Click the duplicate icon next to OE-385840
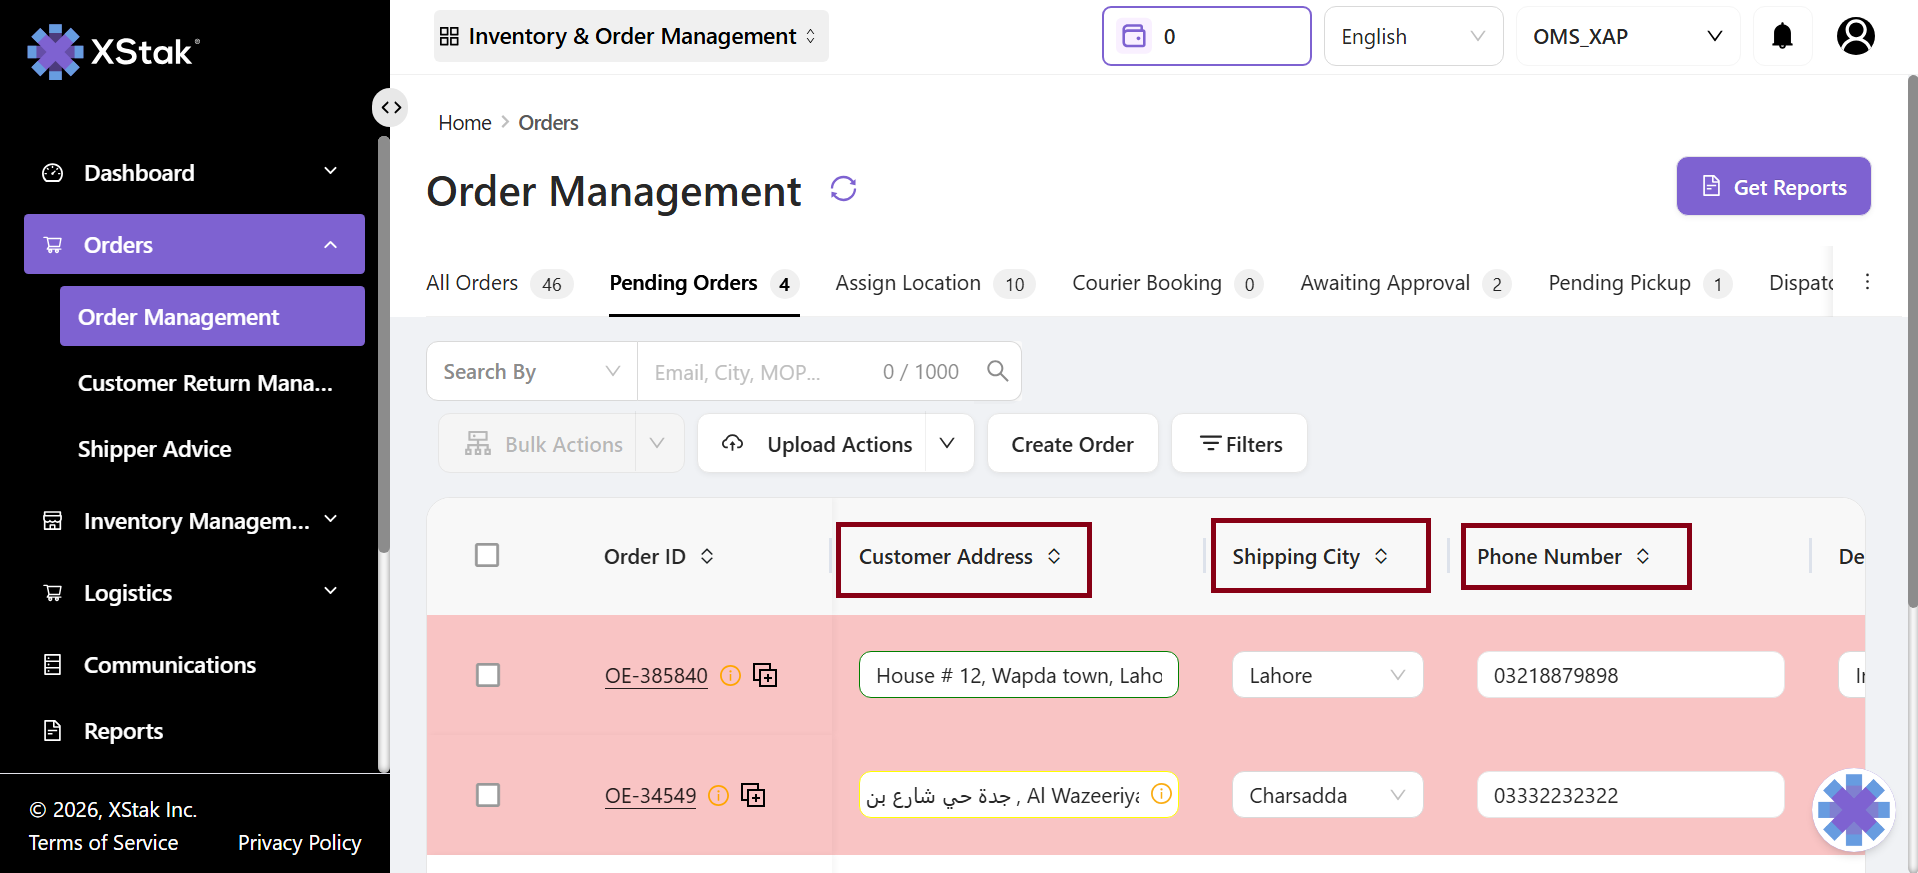 pyautogui.click(x=765, y=676)
